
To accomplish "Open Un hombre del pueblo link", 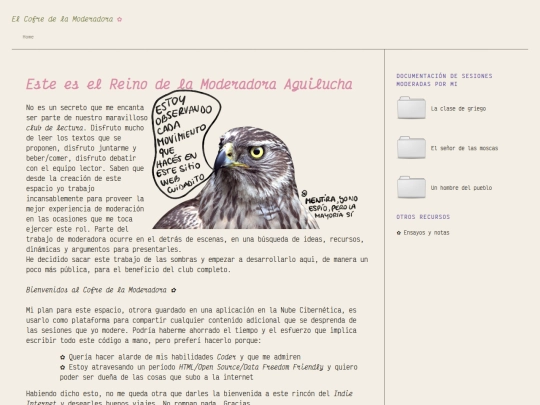I will (x=461, y=188).
